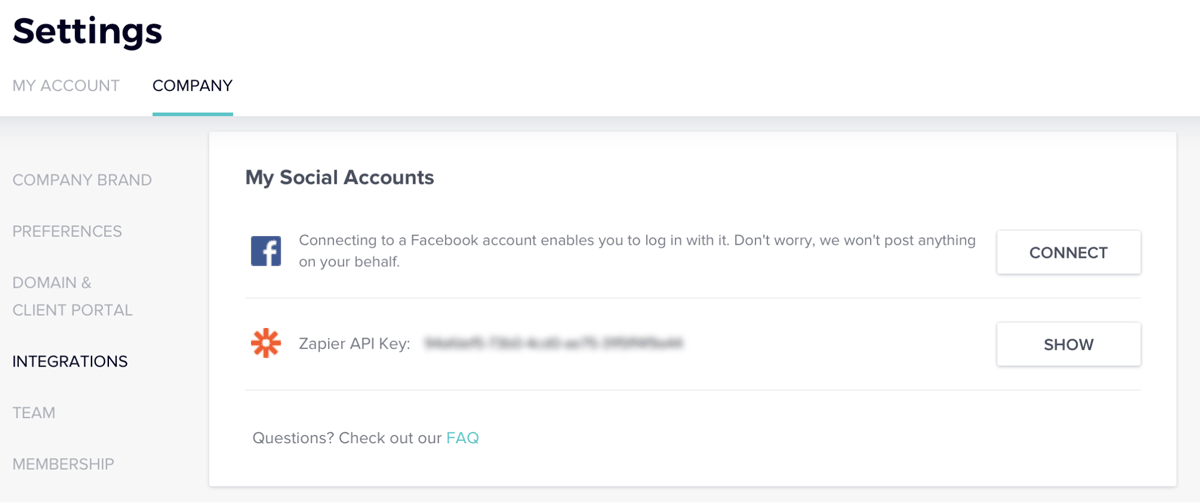Open the FAQ link
Screen dimensions: 1200x503
(463, 438)
